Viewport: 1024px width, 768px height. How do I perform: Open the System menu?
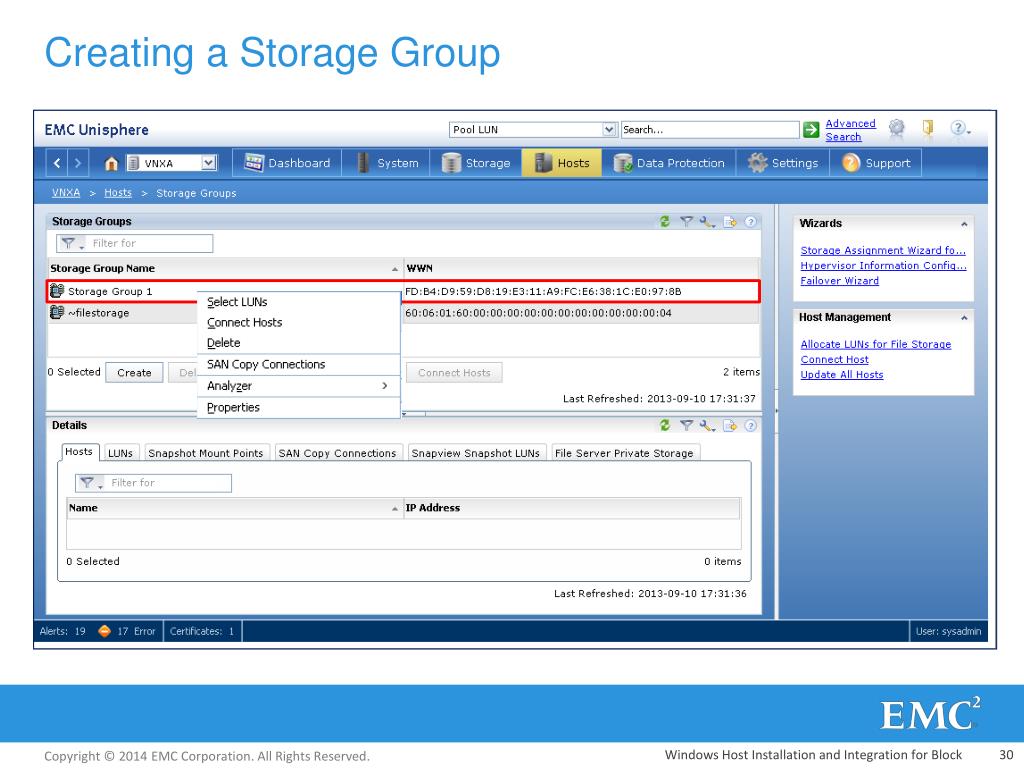point(387,163)
